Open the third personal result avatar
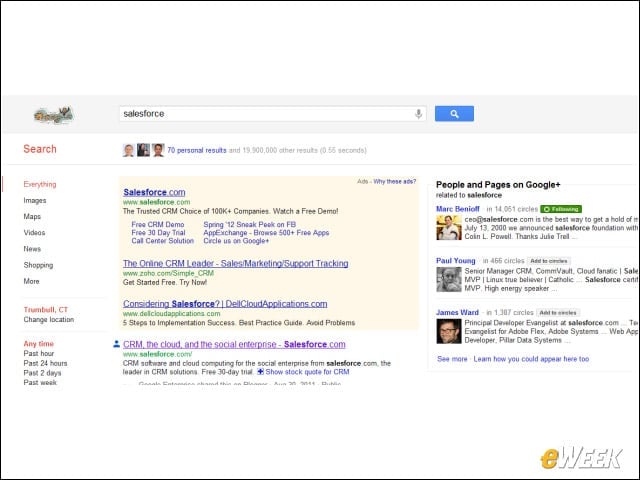The width and height of the screenshot is (640, 480). click(158, 150)
